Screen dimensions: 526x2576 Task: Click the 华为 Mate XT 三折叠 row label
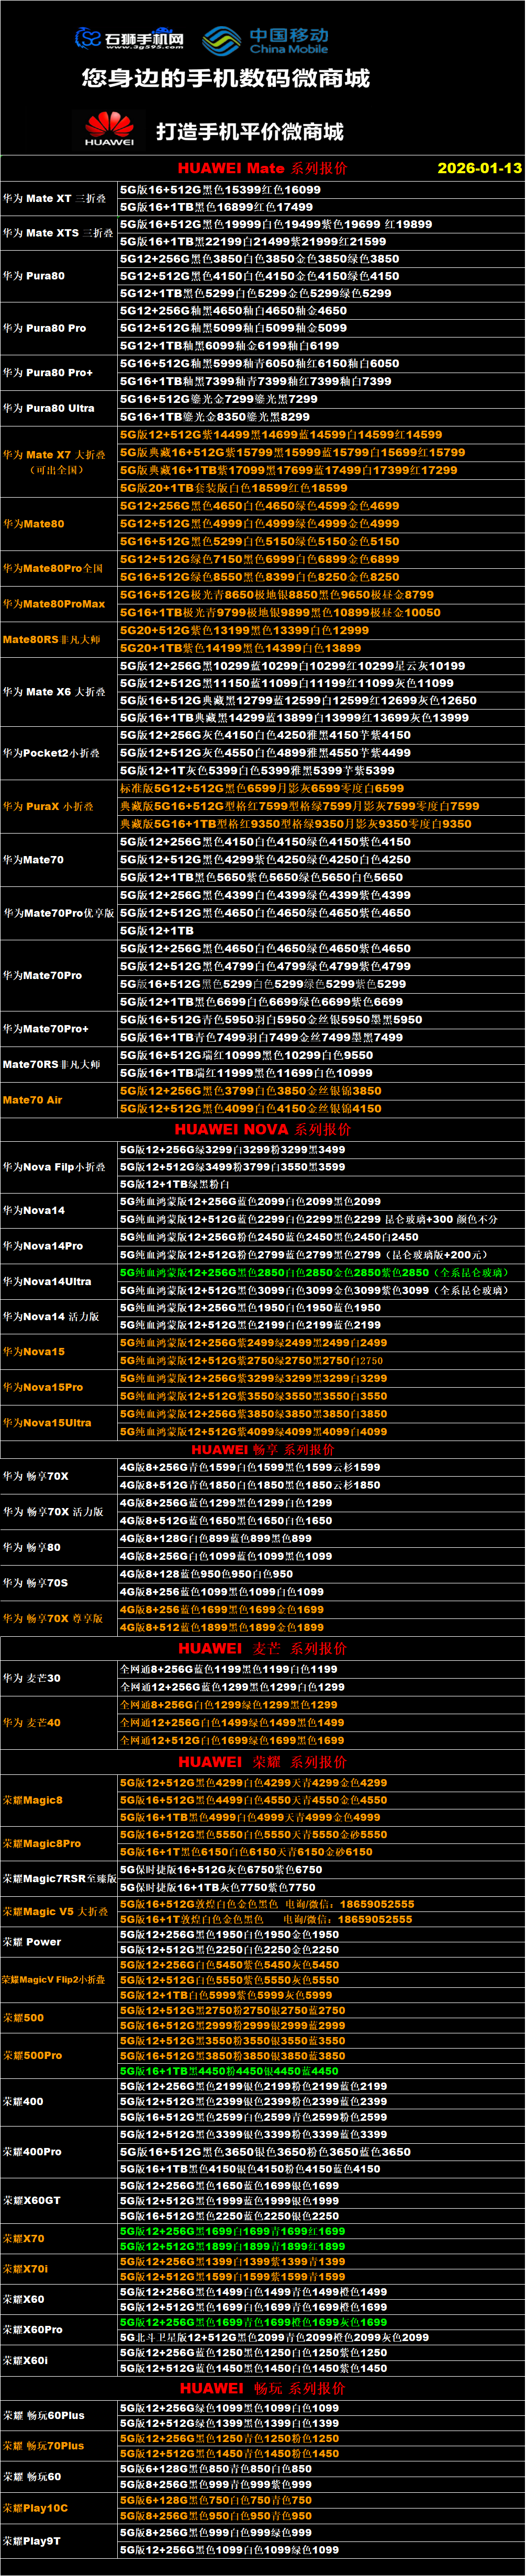[x=54, y=198]
